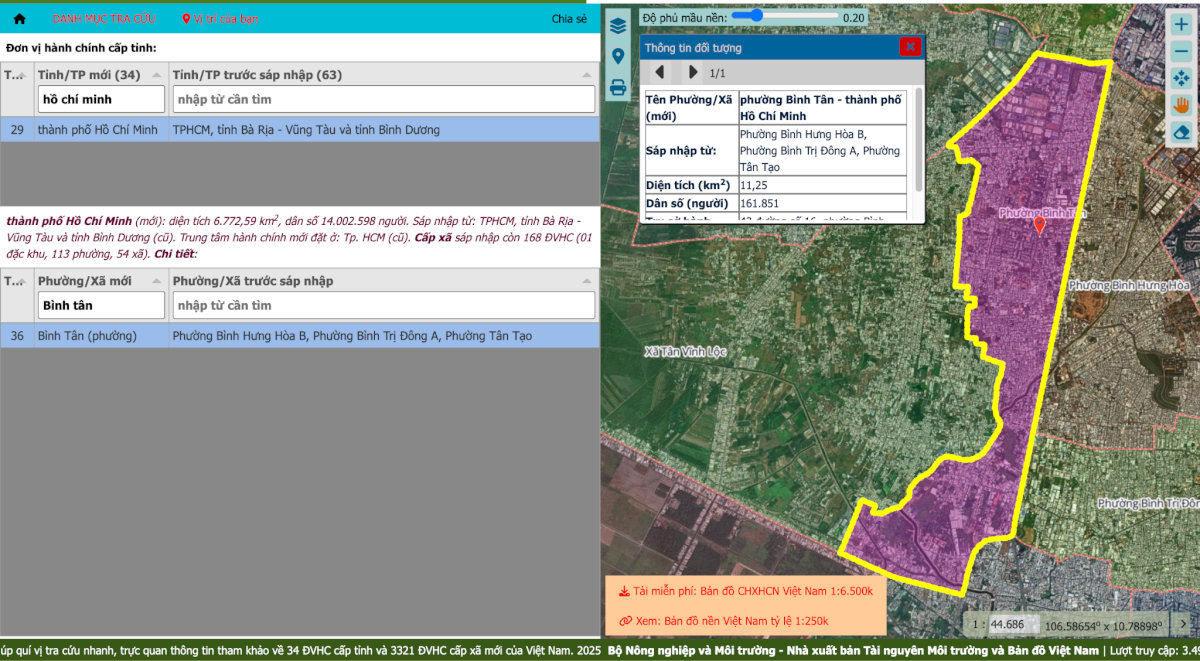Click the Chia sẻ share link
This screenshot has height=661, width=1200.
point(569,19)
